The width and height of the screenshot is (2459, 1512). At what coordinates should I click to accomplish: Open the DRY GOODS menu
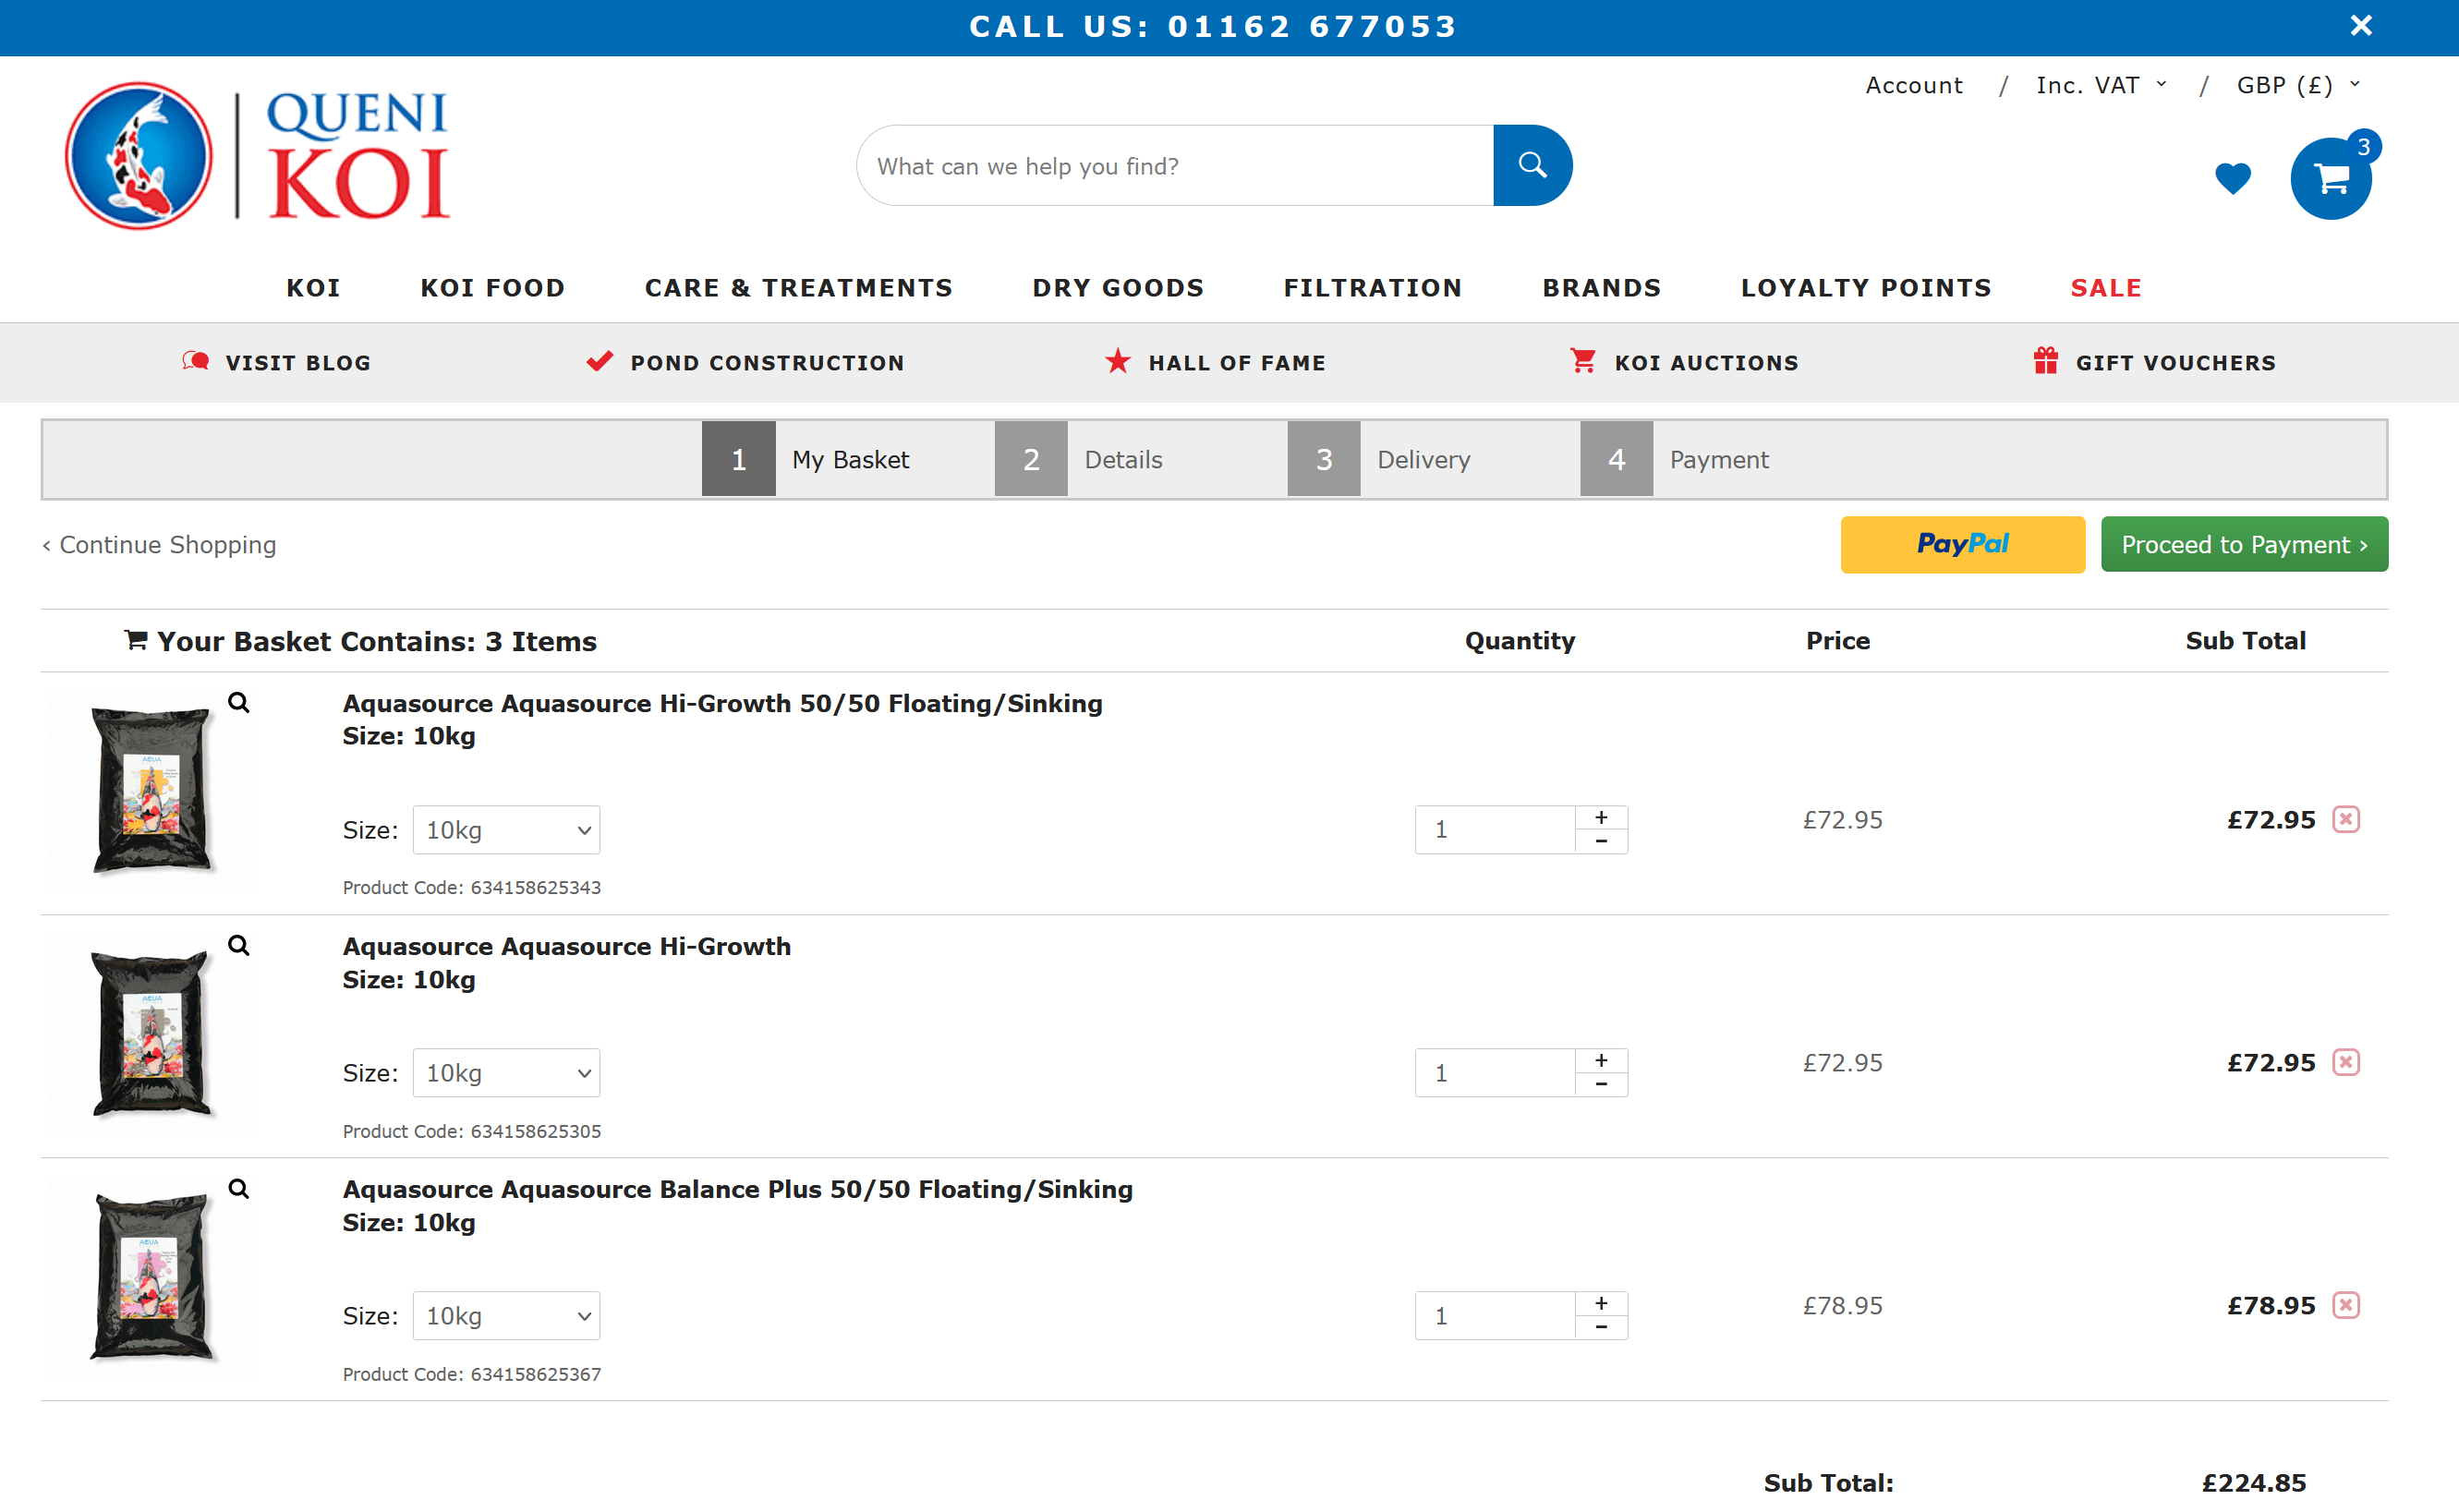(x=1118, y=288)
